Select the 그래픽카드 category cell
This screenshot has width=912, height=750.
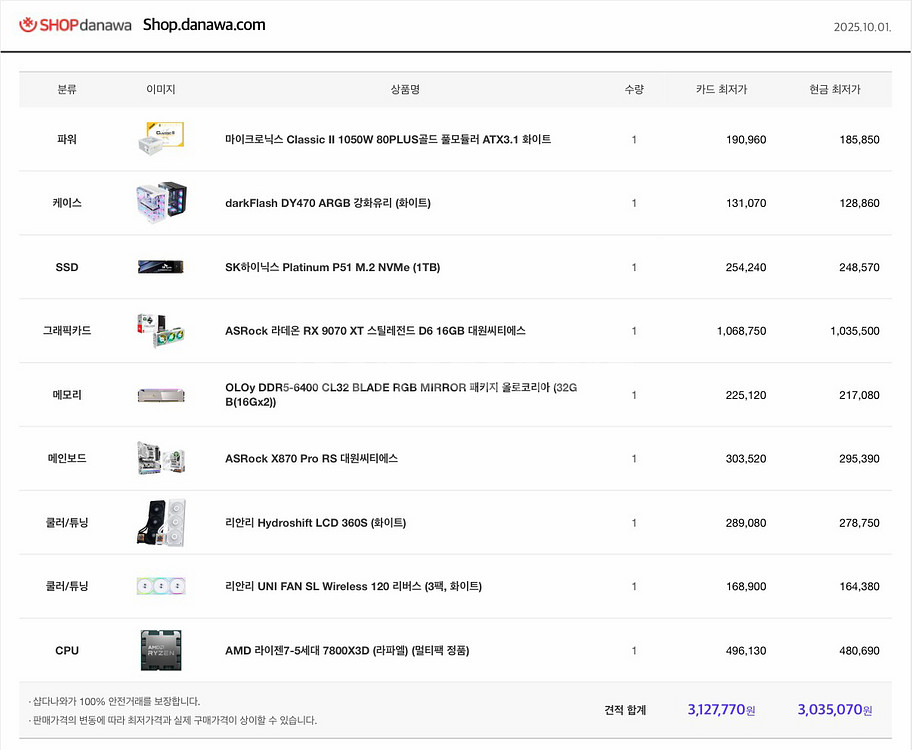(67, 330)
